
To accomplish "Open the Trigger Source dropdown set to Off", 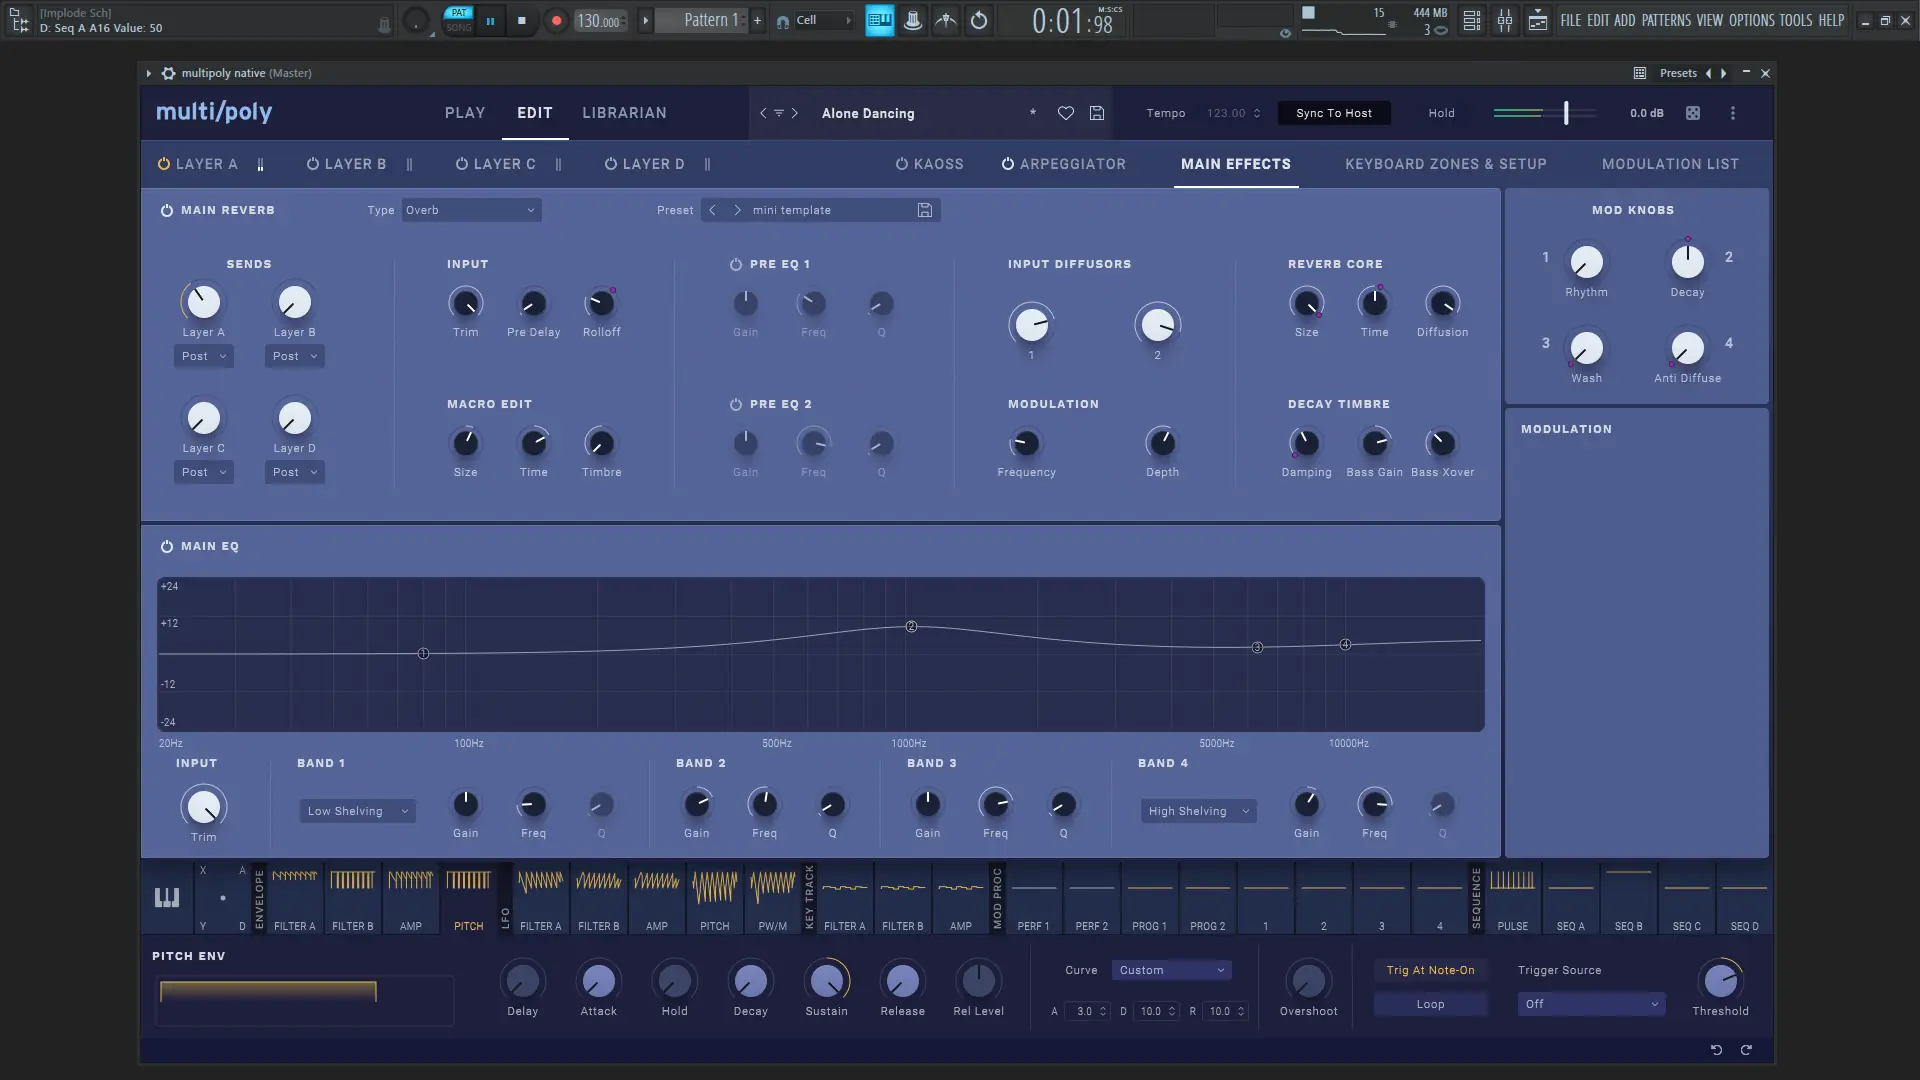I will (1590, 1004).
